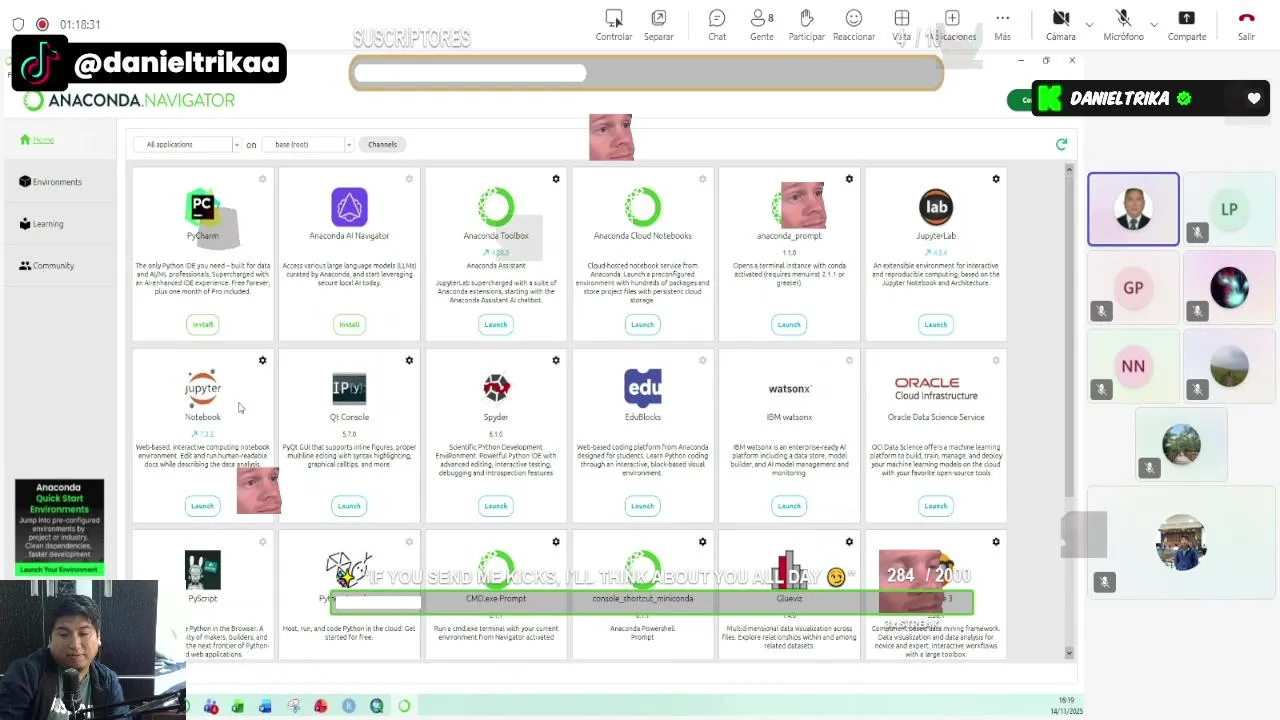Install PyCharm
1280x720 pixels.
pos(203,324)
